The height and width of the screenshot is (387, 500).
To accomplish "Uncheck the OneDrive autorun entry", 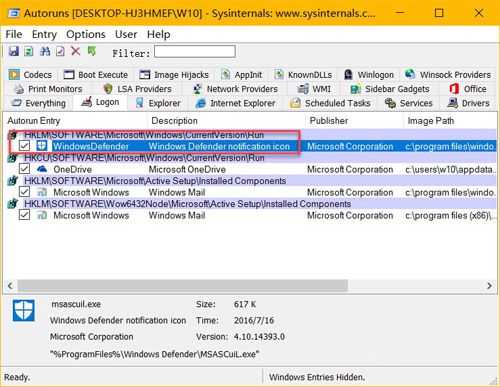I will tap(24, 169).
